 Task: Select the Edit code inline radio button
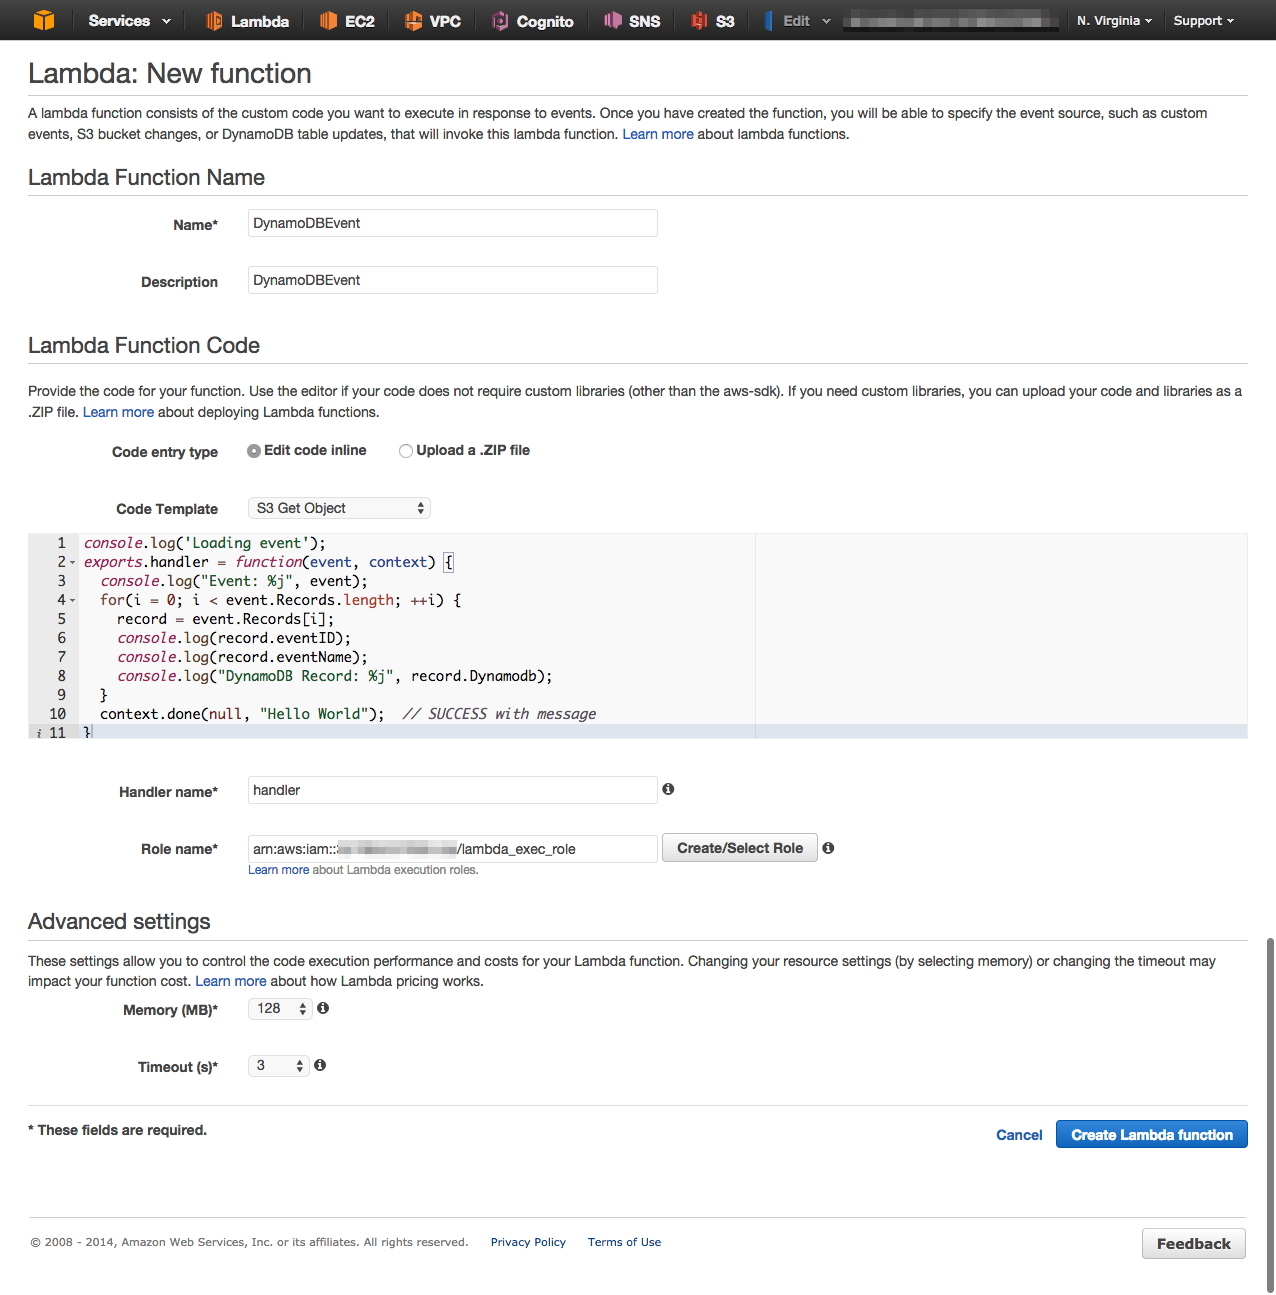(254, 451)
